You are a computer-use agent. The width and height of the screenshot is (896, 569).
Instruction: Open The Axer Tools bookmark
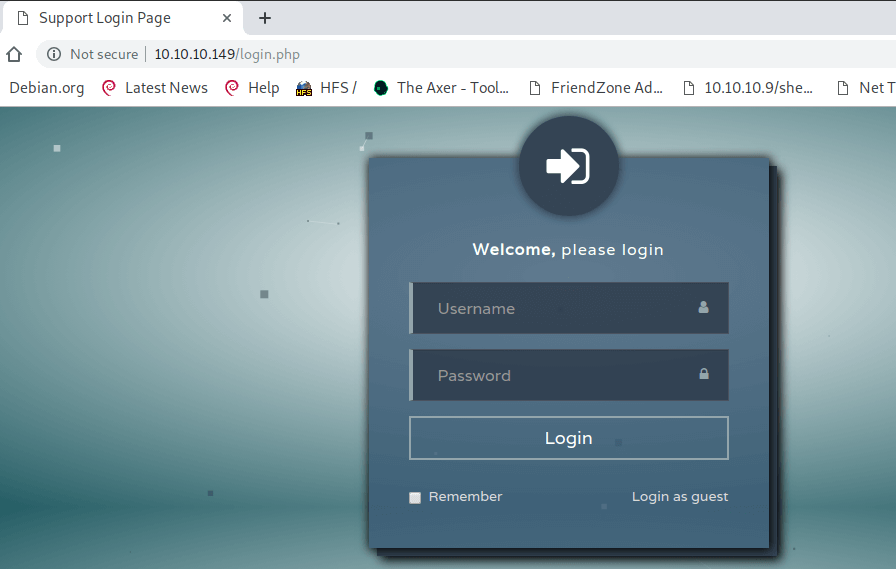pos(441,88)
